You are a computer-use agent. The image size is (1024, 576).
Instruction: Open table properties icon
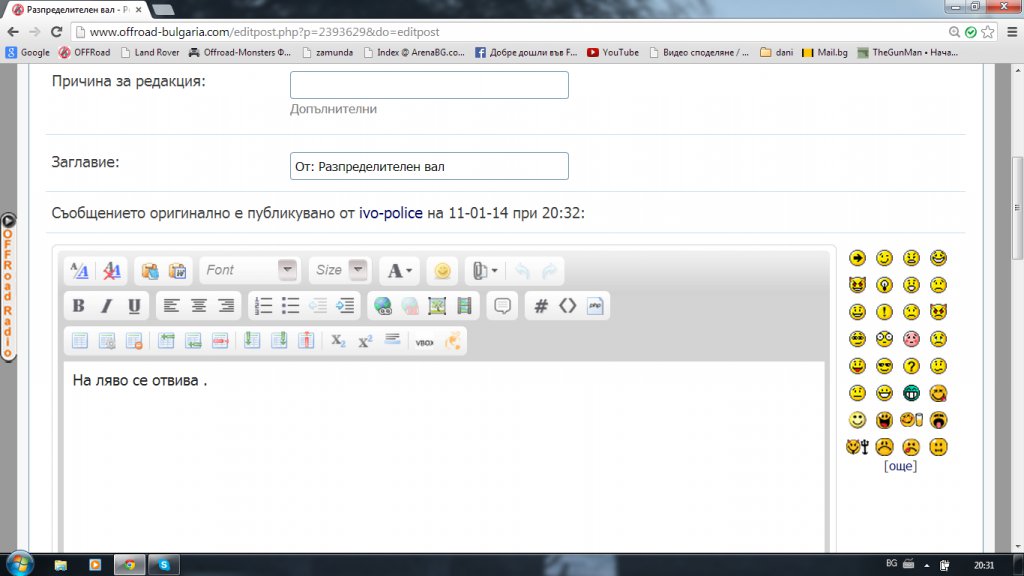coord(107,341)
